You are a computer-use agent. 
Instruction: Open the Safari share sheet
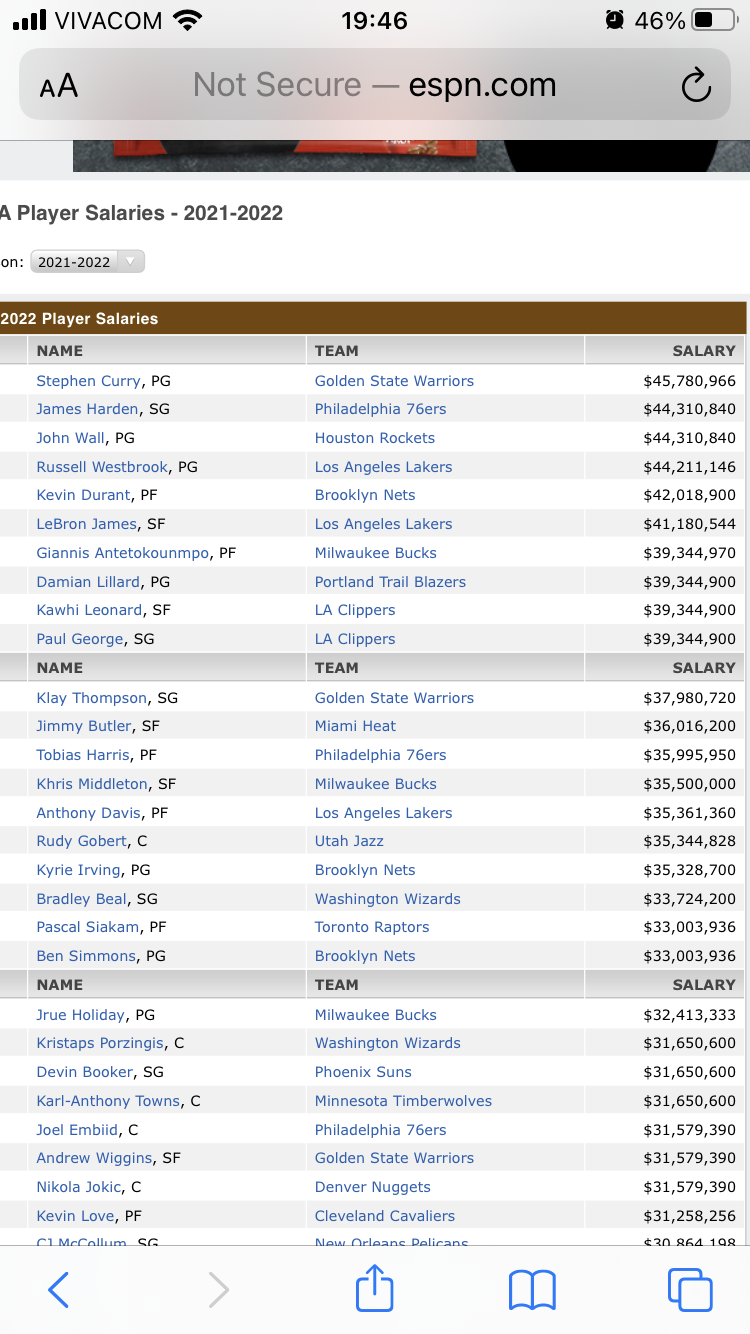[375, 1287]
